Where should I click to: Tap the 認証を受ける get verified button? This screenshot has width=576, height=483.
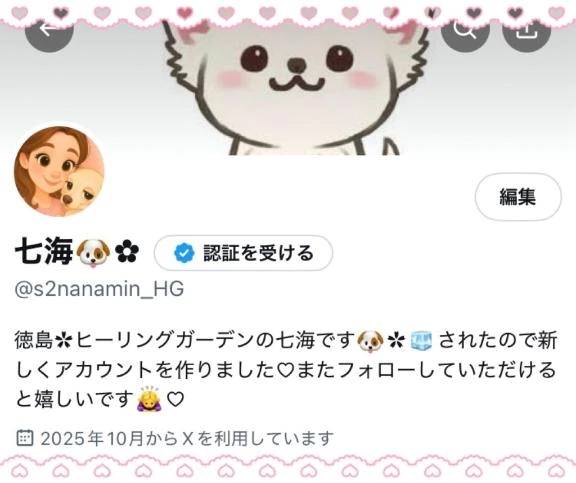(243, 253)
